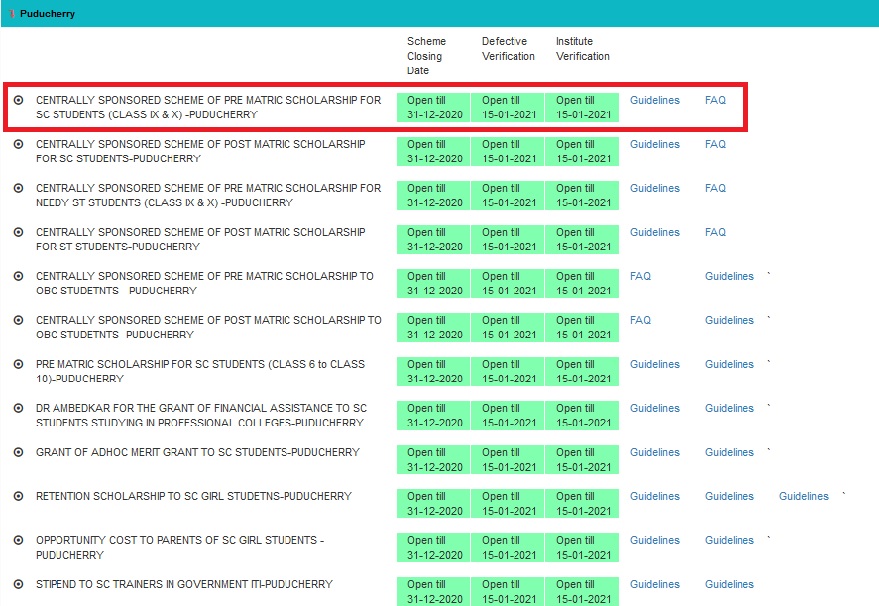Open Post Matric Scholarship for ST Students-Puducherry

[201, 239]
